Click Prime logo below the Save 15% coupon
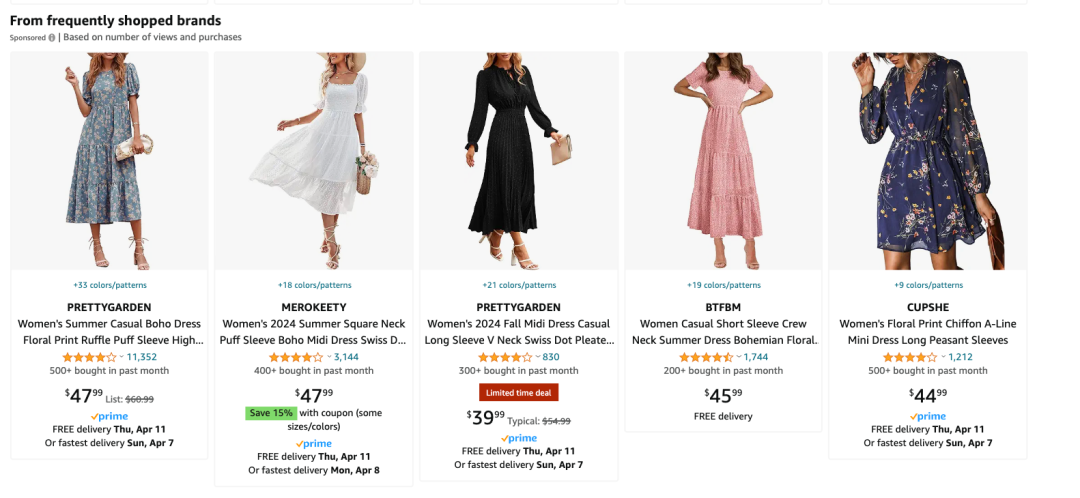This screenshot has height=498, width=1080. point(313,443)
